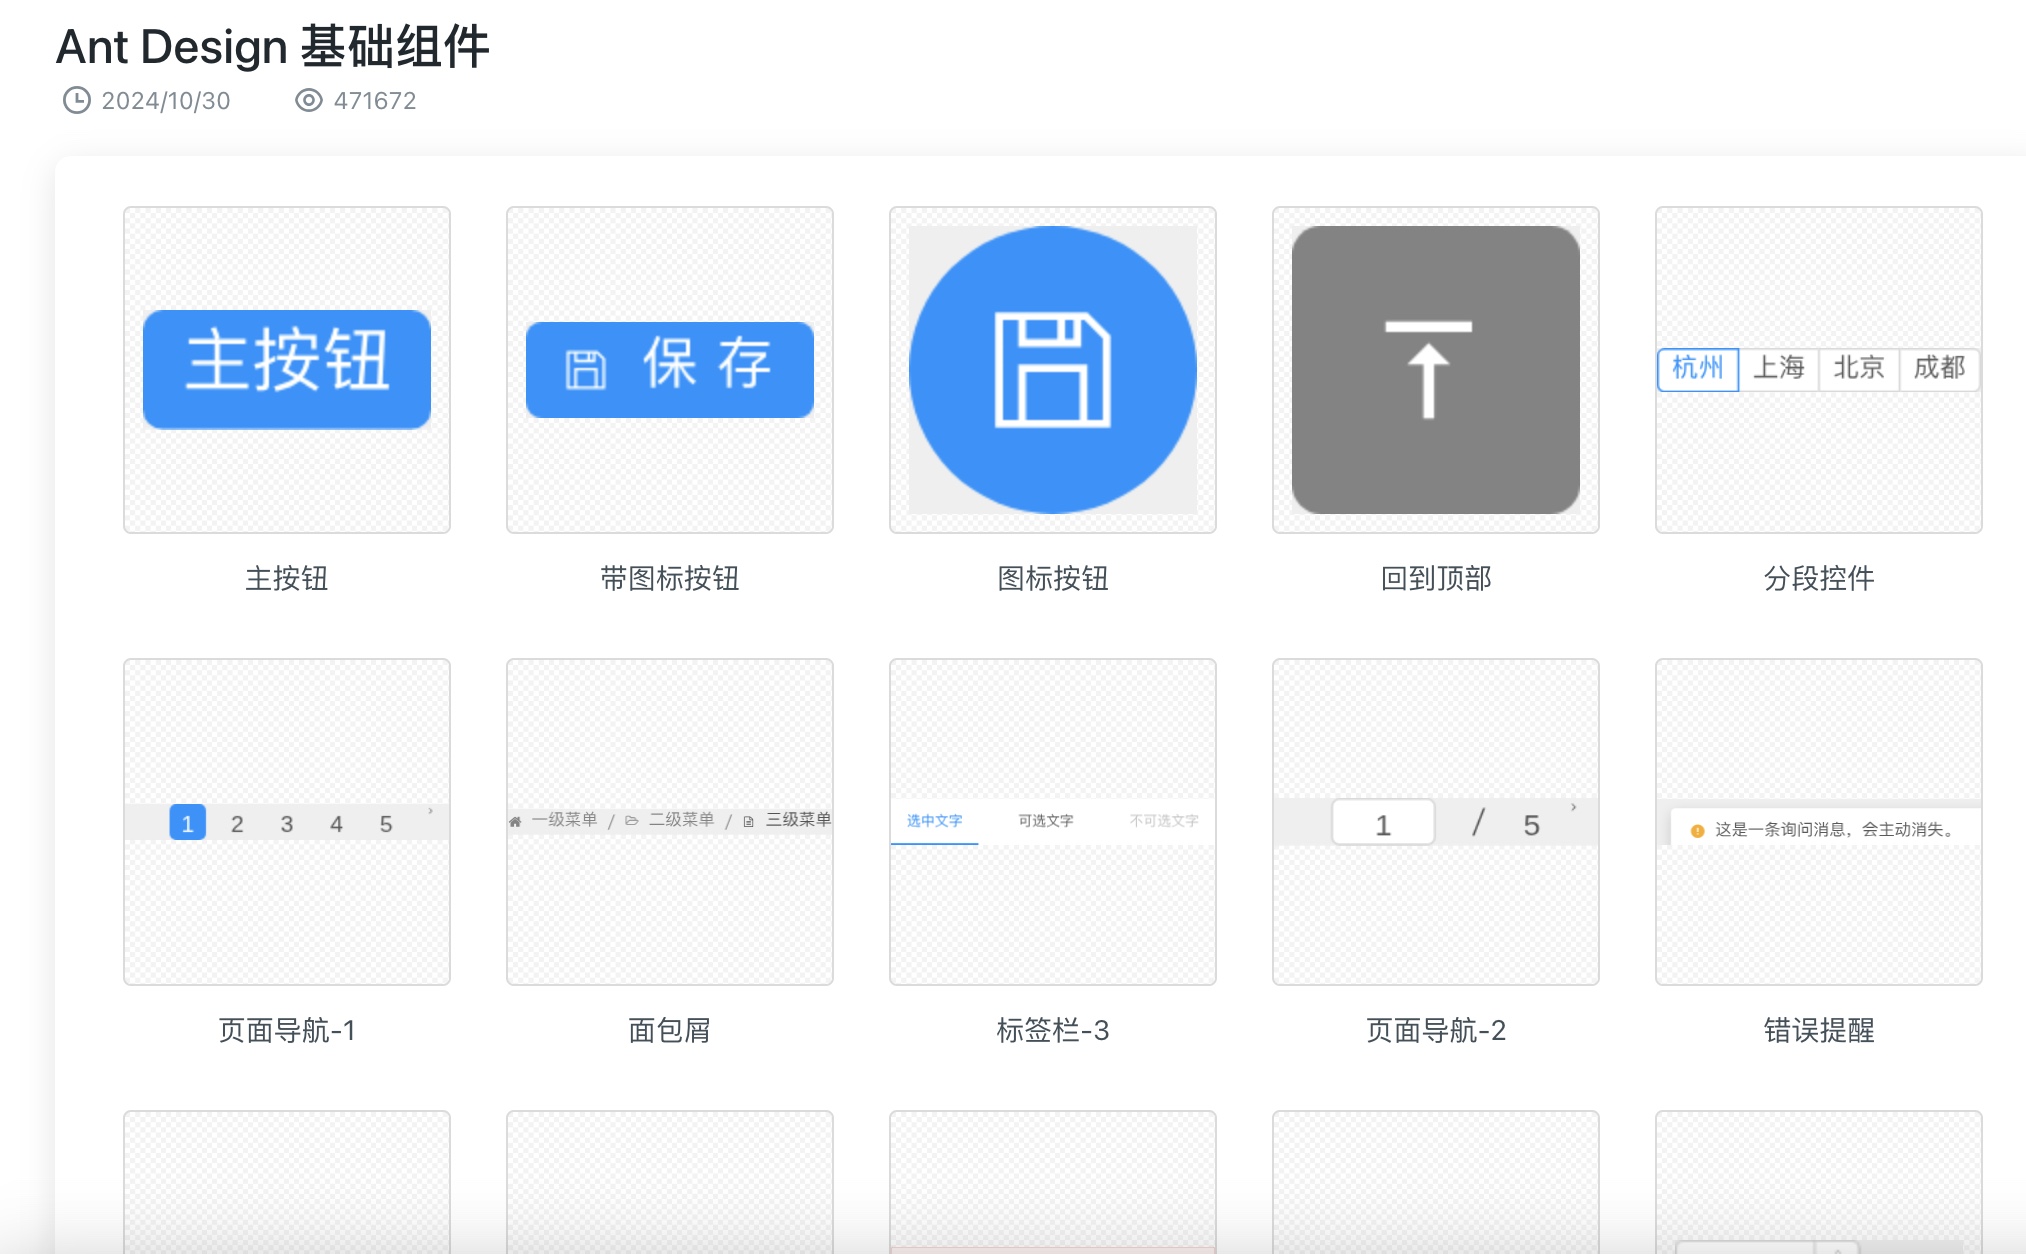This screenshot has width=2026, height=1254.
Task: Open the 主按钮 component thumbnail
Action: pyautogui.click(x=287, y=370)
